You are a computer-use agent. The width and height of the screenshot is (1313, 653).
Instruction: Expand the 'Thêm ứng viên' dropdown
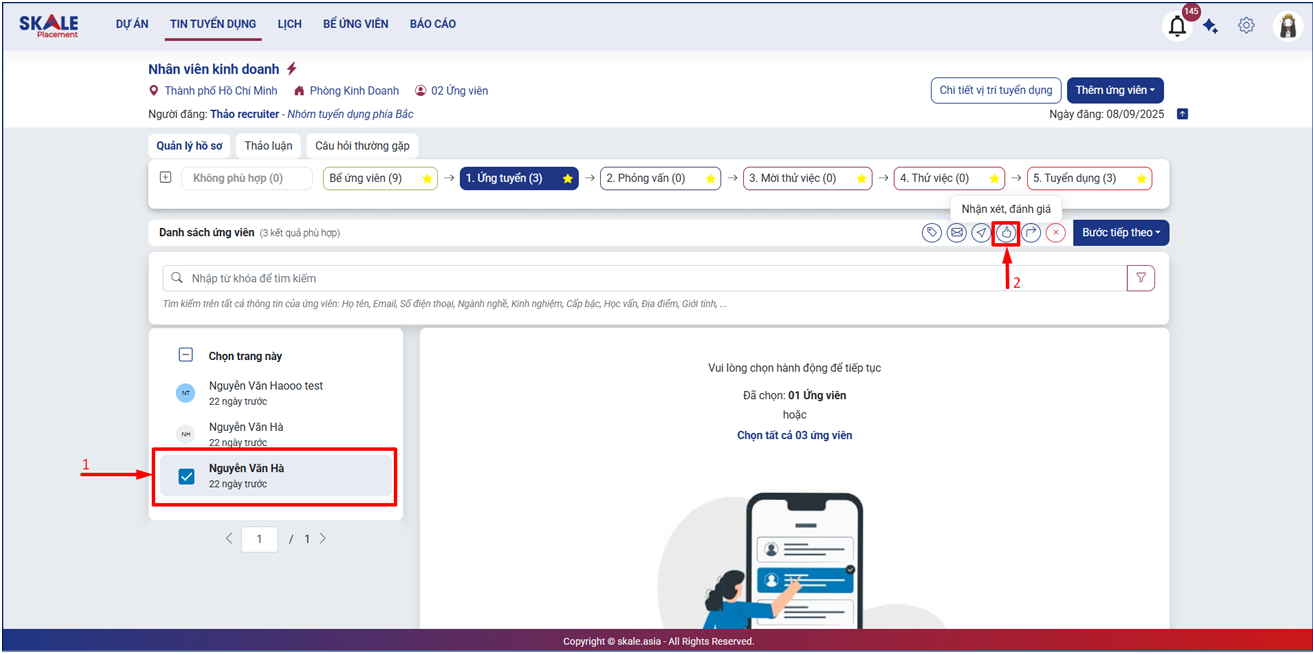[1114, 90]
